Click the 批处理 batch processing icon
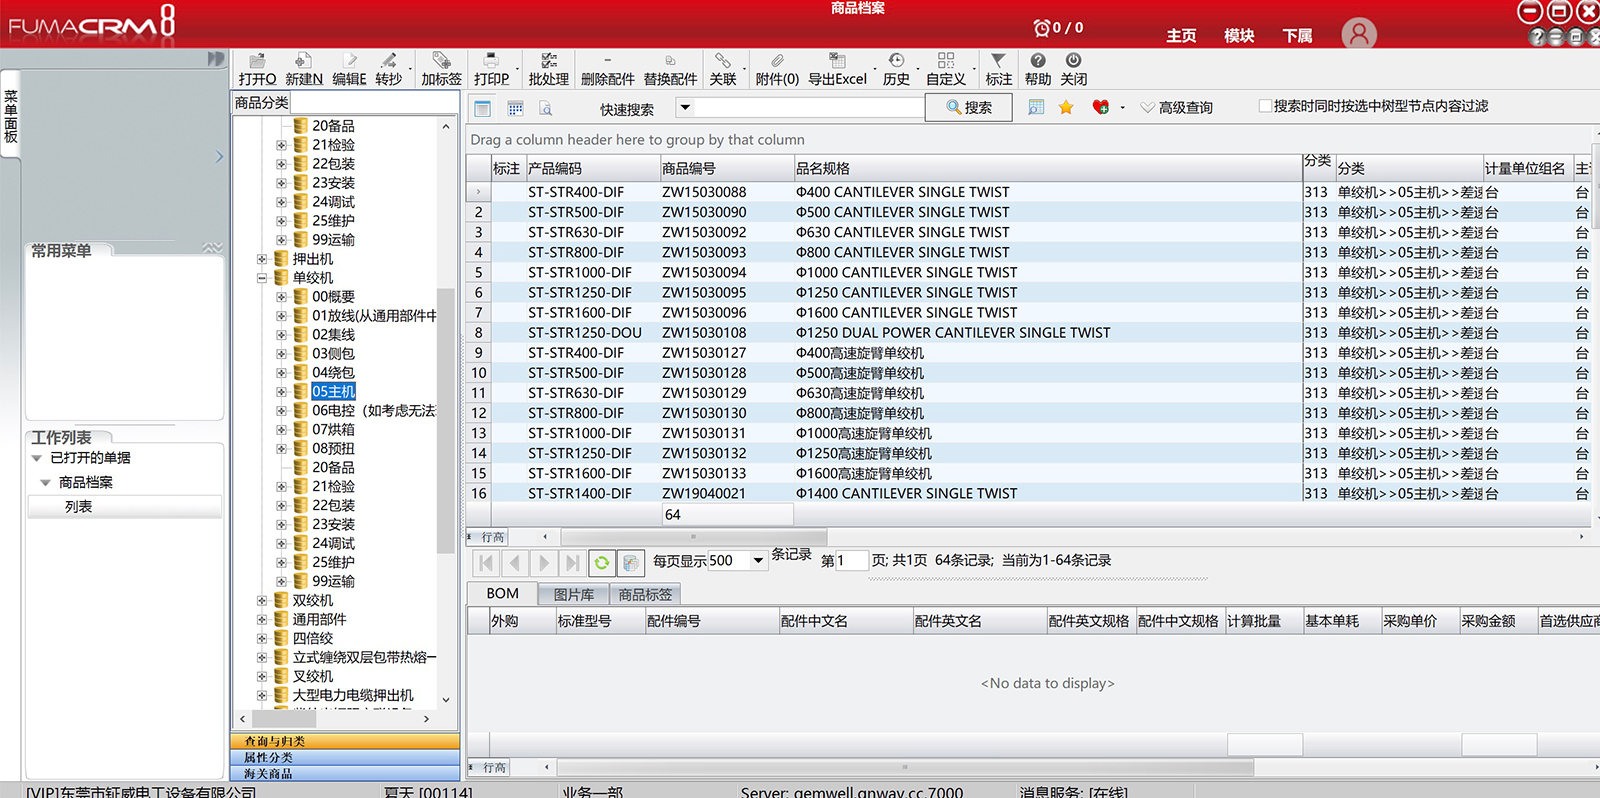 pos(548,62)
